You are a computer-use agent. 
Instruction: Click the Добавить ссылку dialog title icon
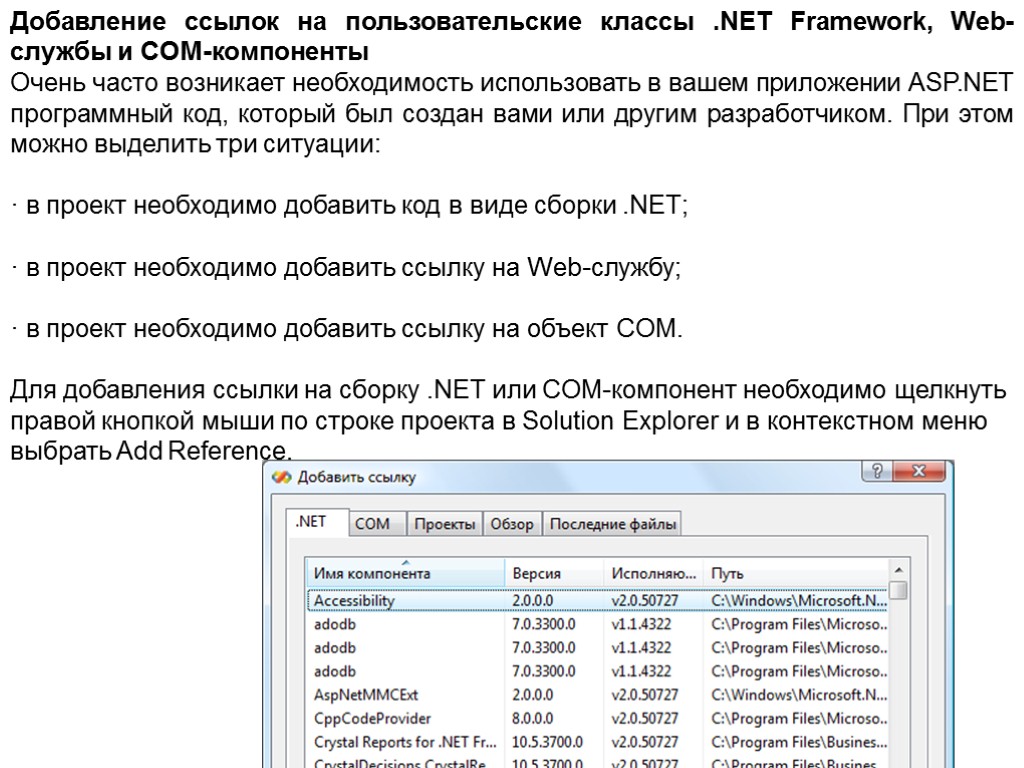click(x=281, y=477)
